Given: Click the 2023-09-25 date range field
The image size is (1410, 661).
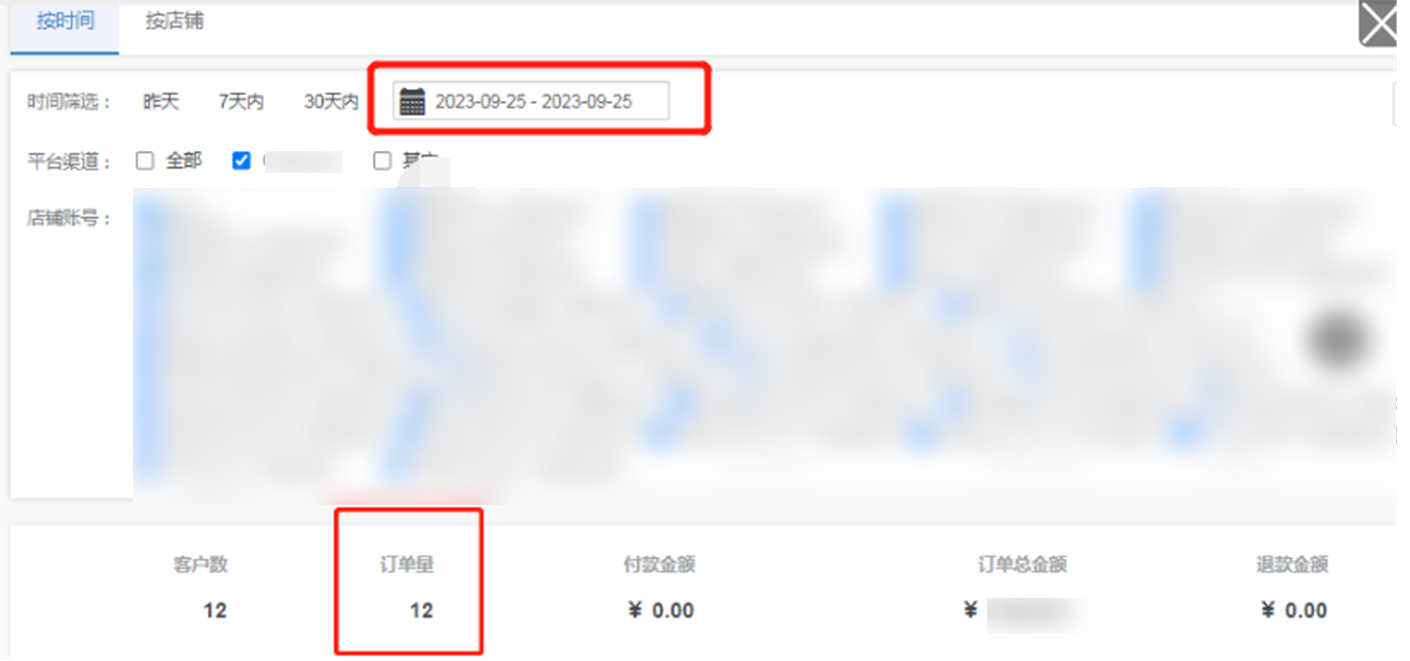Looking at the screenshot, I should coord(531,101).
